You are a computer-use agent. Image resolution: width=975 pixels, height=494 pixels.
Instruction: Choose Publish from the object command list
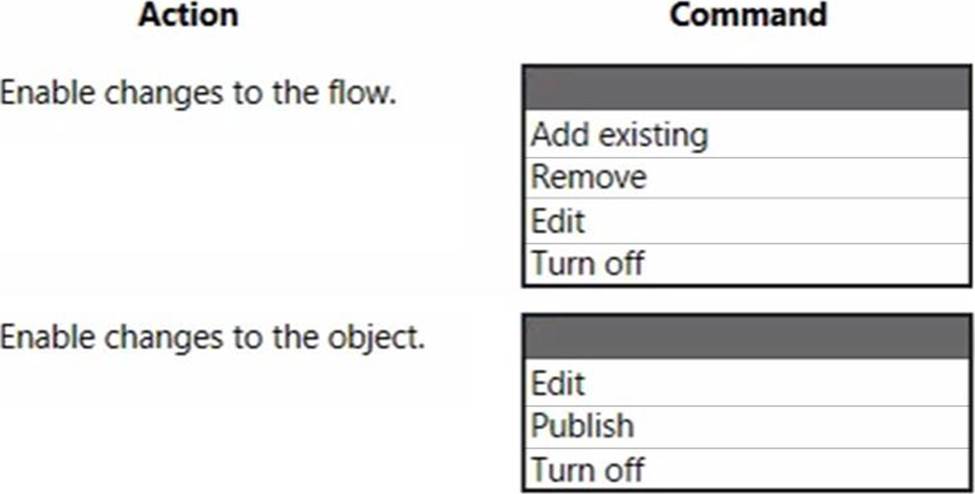[x=746, y=425]
